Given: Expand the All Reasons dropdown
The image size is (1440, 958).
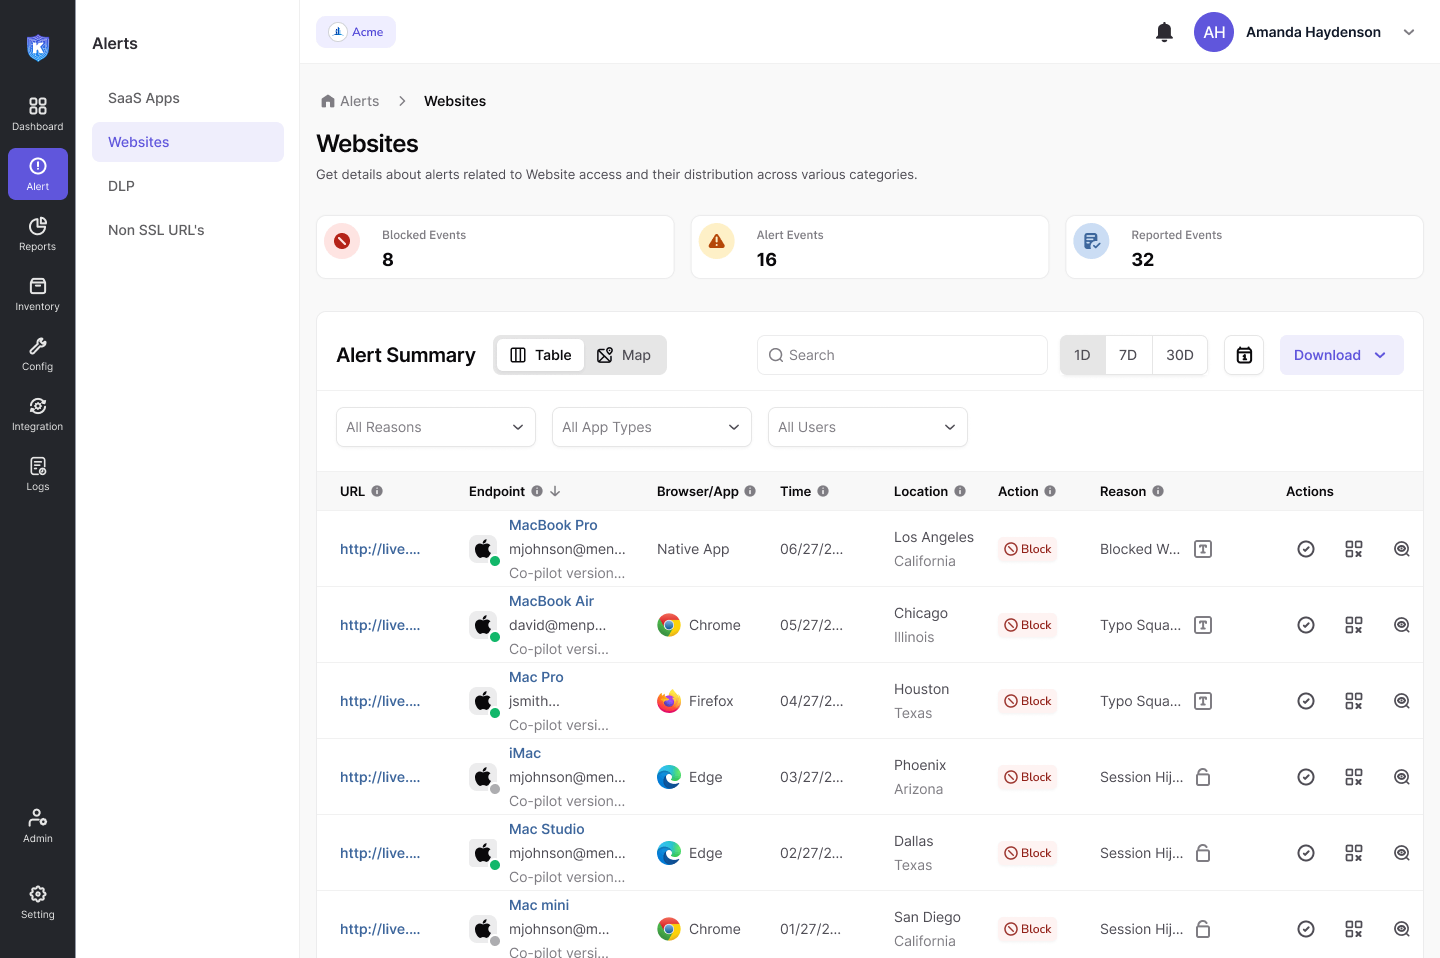Looking at the screenshot, I should [x=435, y=427].
